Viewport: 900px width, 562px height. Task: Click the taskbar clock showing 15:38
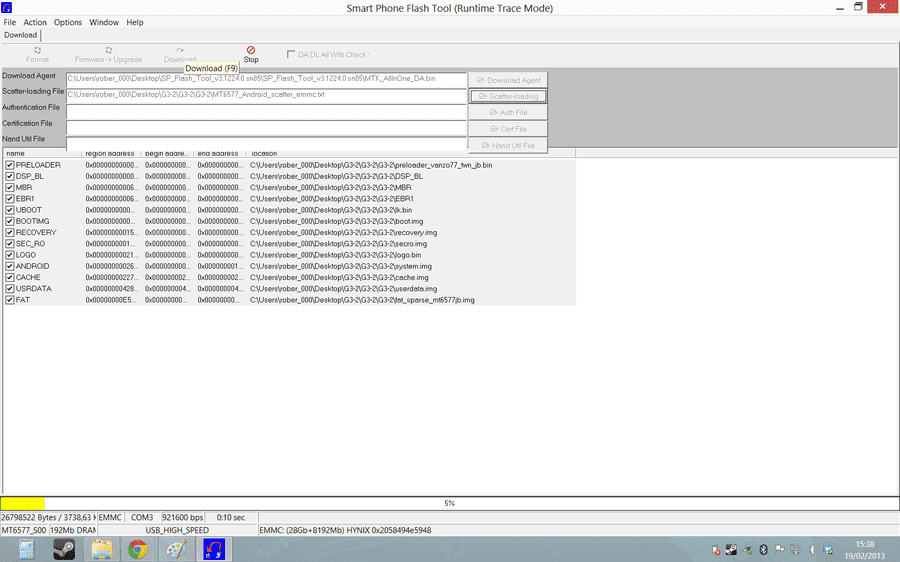coord(864,550)
